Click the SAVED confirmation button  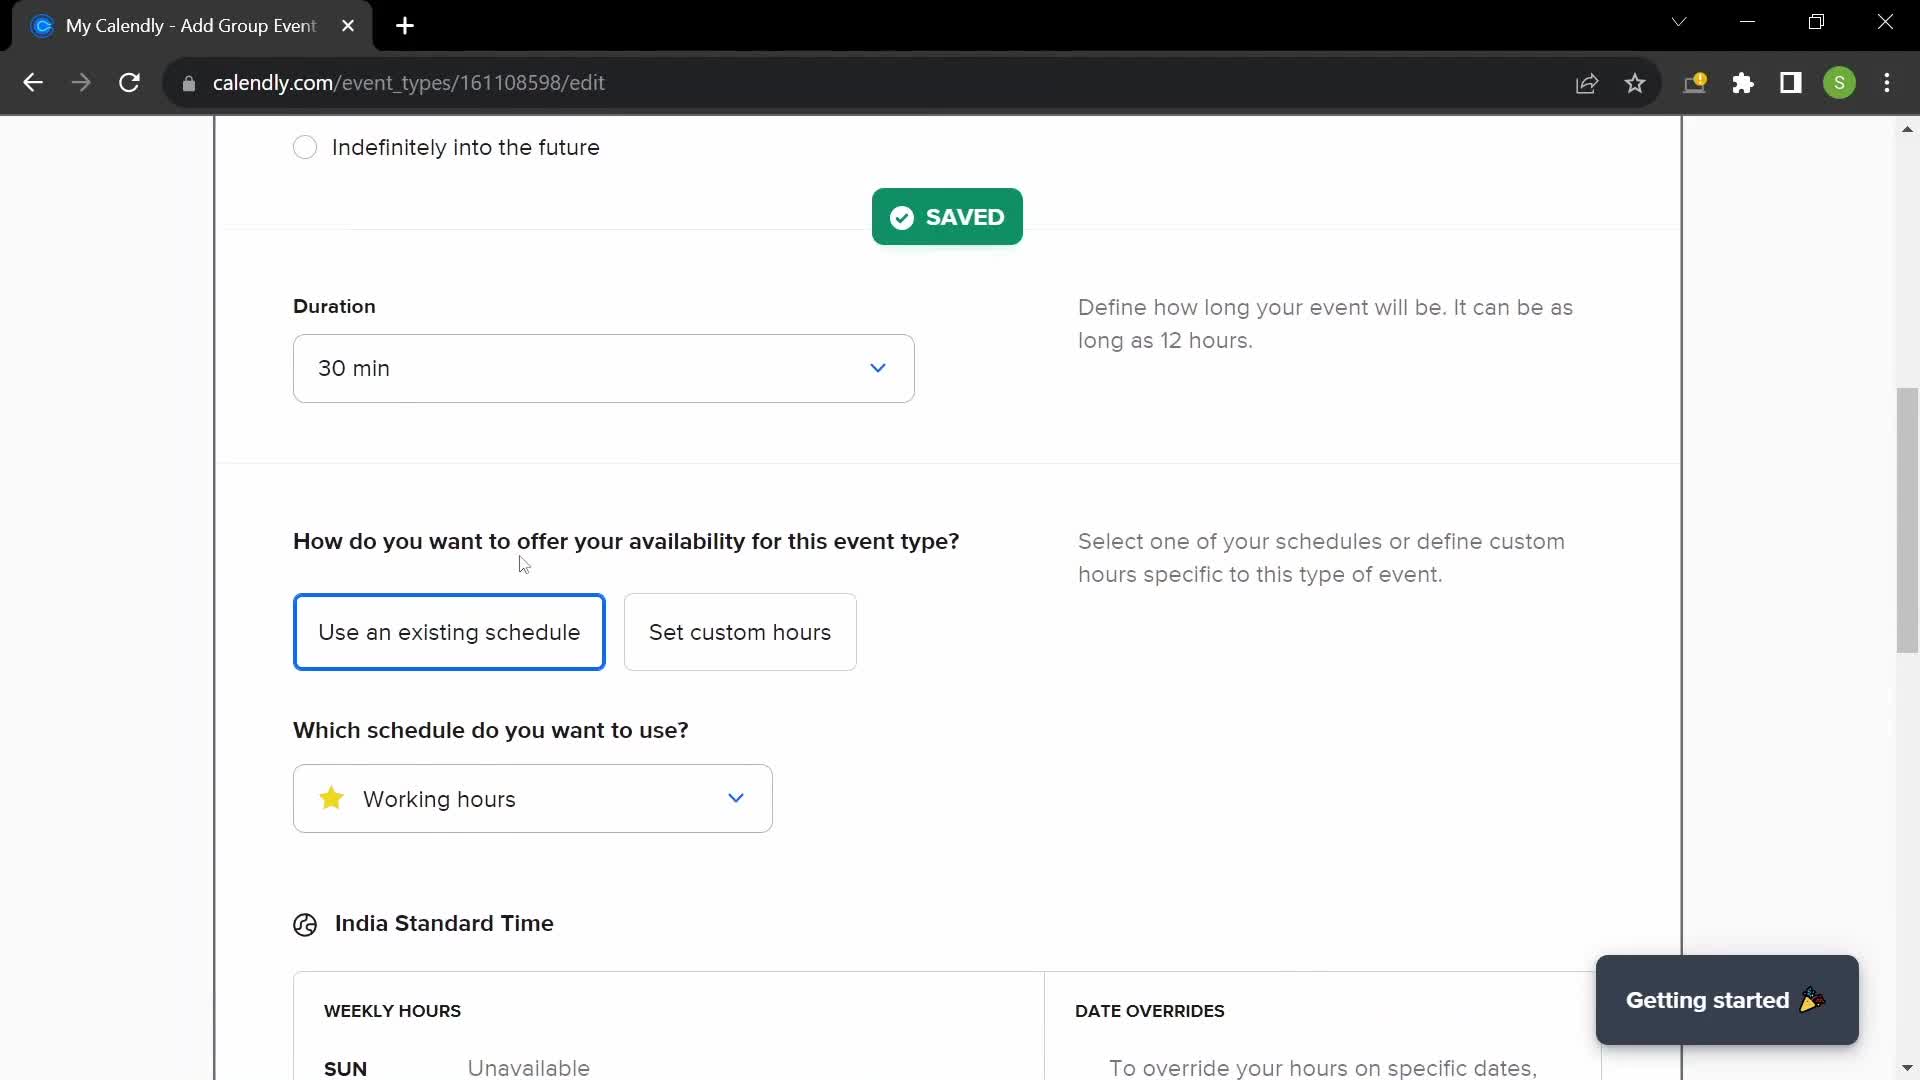click(x=947, y=218)
